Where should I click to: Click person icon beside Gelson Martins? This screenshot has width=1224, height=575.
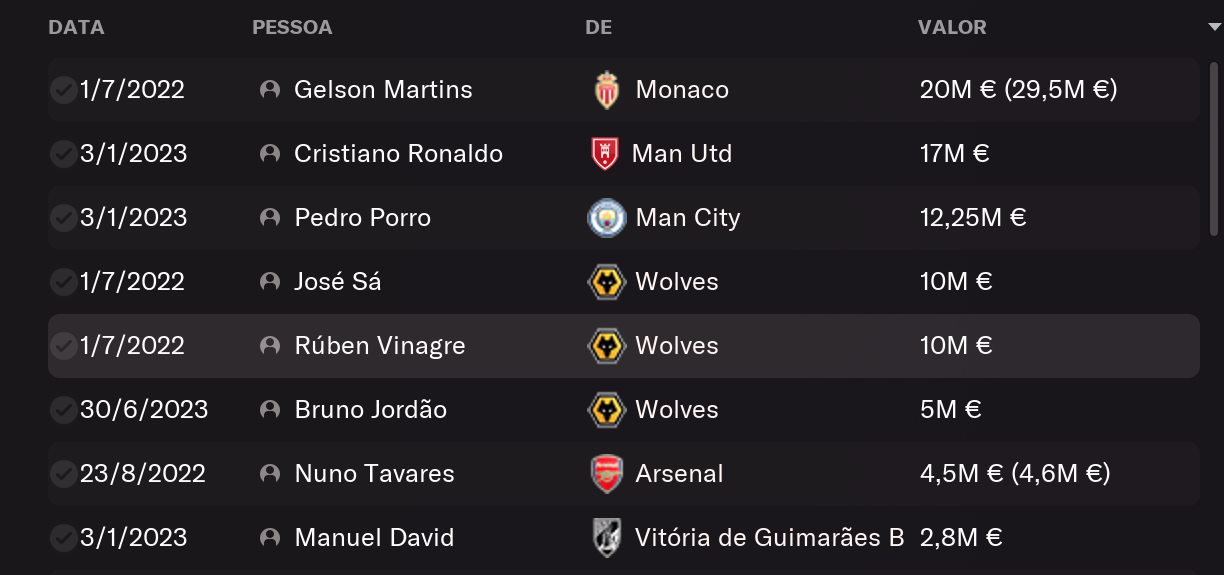(269, 90)
